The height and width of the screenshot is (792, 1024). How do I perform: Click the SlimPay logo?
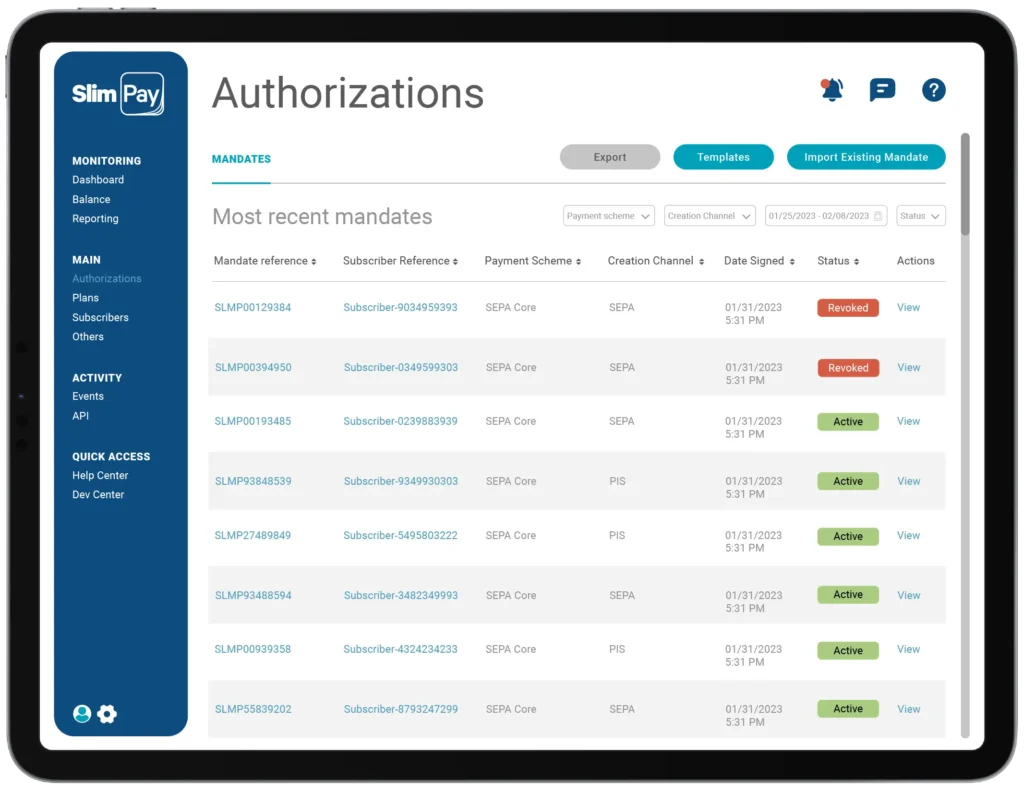pyautogui.click(x=118, y=94)
